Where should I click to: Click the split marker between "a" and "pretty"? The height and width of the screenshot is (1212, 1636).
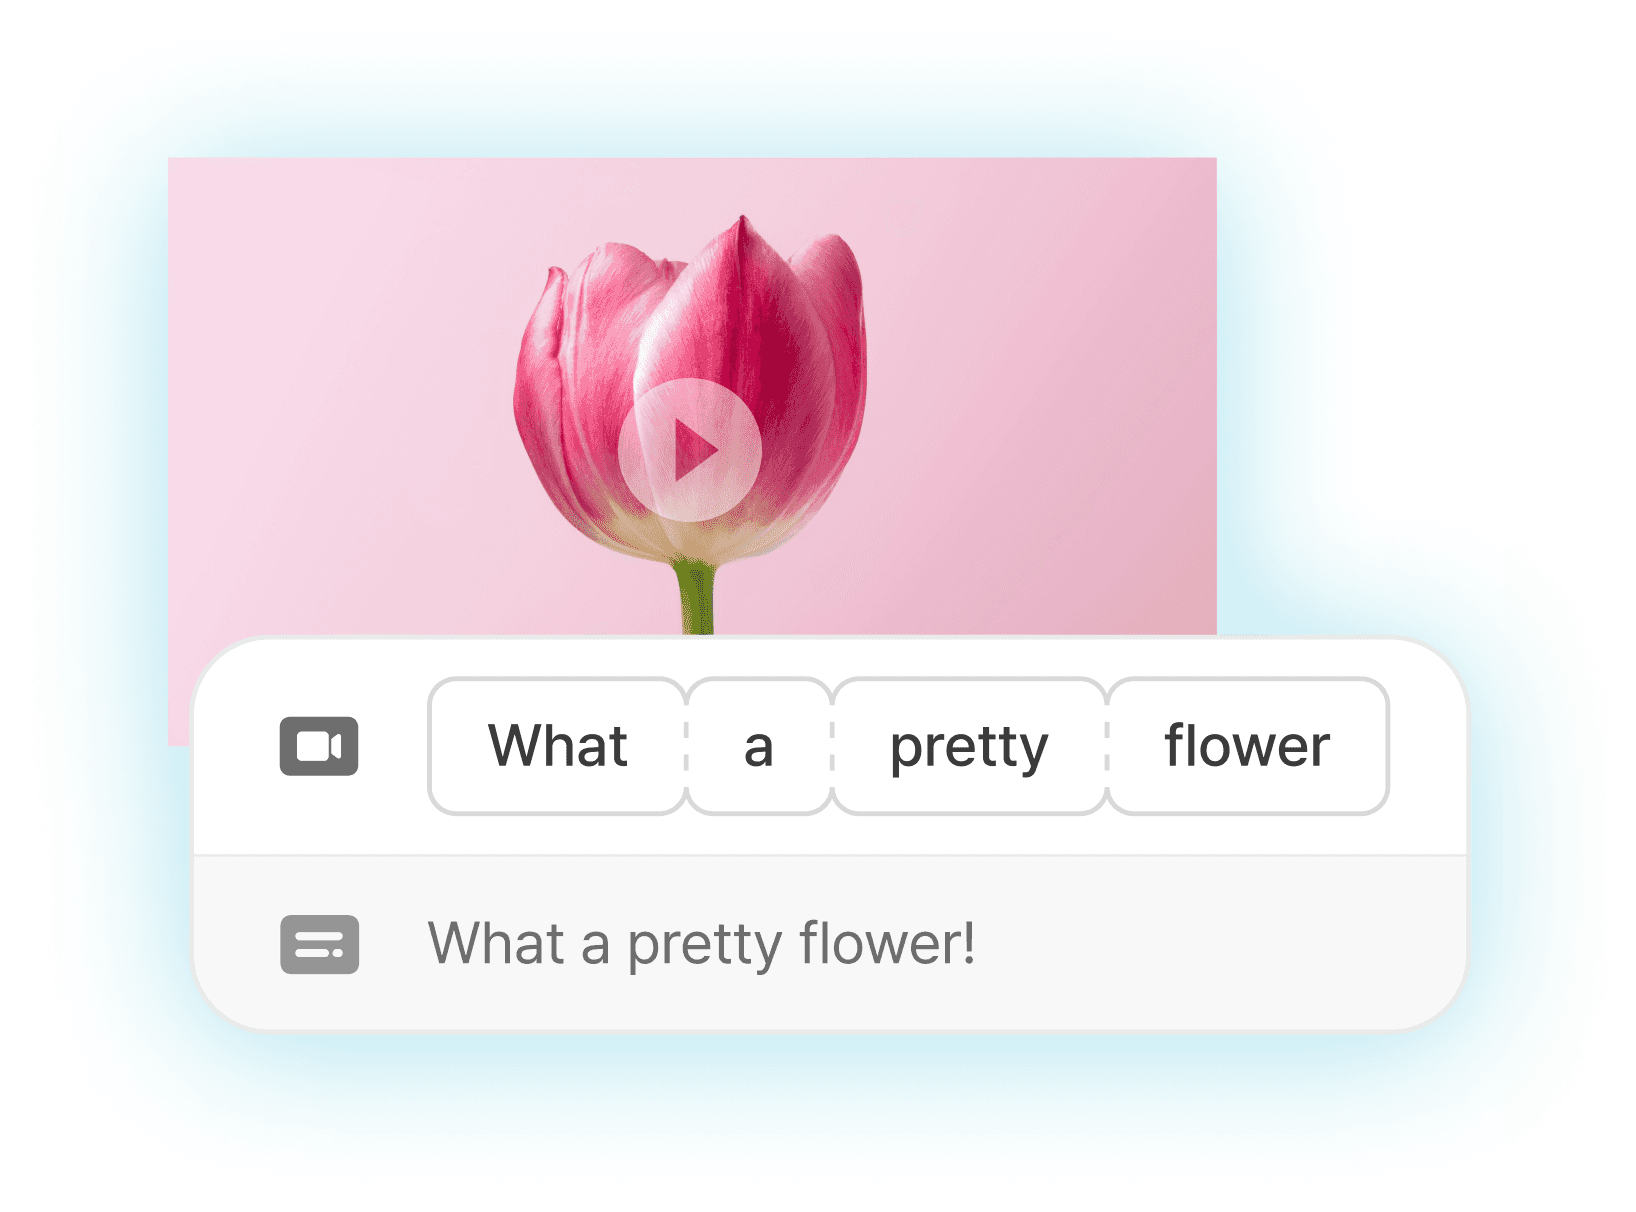pyautogui.click(x=832, y=746)
